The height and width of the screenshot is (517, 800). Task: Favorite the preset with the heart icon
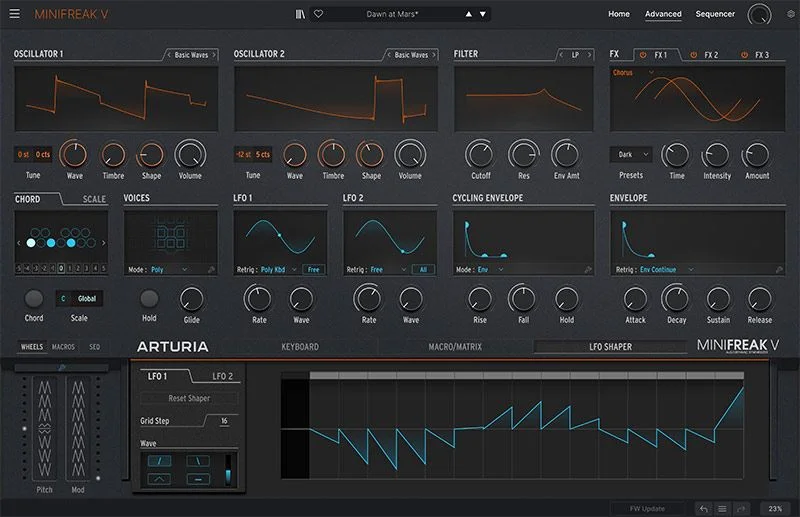(318, 14)
